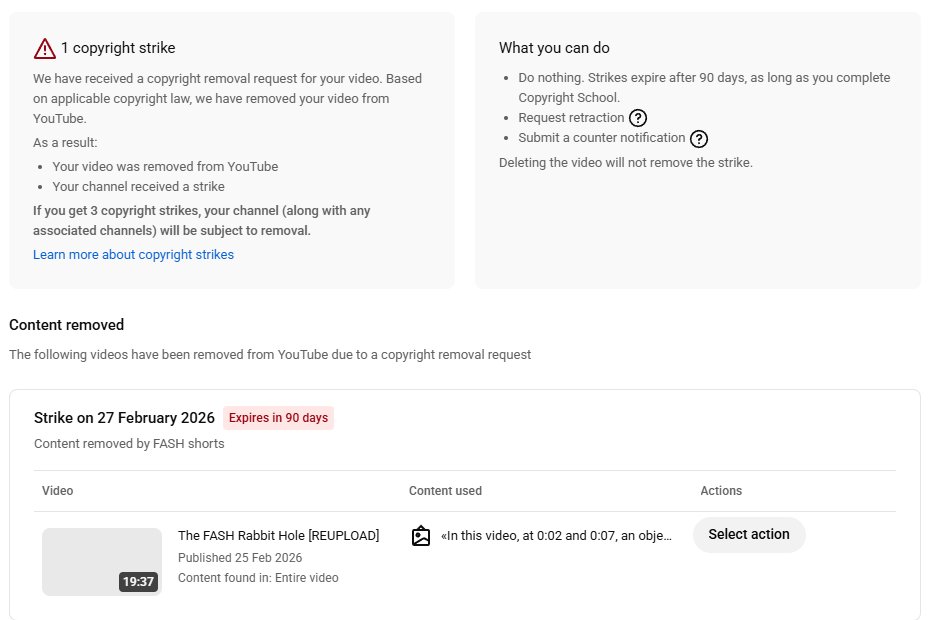933x620 pixels.
Task: Click the Content used column header
Action: tap(445, 491)
